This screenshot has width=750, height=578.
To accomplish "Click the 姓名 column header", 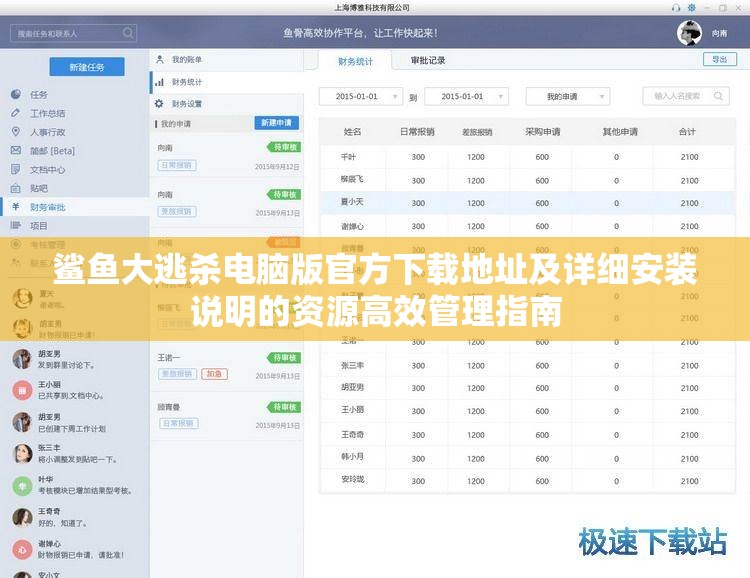I will tap(352, 132).
